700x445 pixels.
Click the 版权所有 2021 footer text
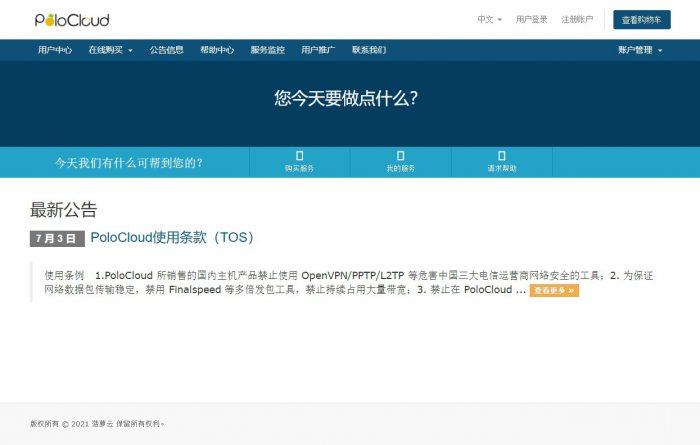point(97,424)
